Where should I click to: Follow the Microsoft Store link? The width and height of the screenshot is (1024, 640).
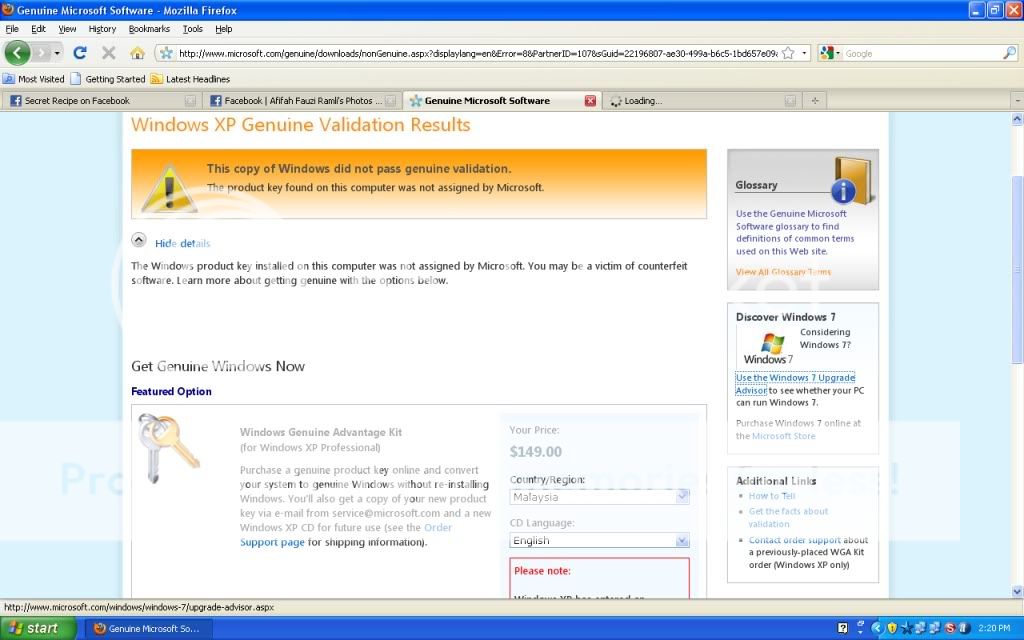pos(784,436)
